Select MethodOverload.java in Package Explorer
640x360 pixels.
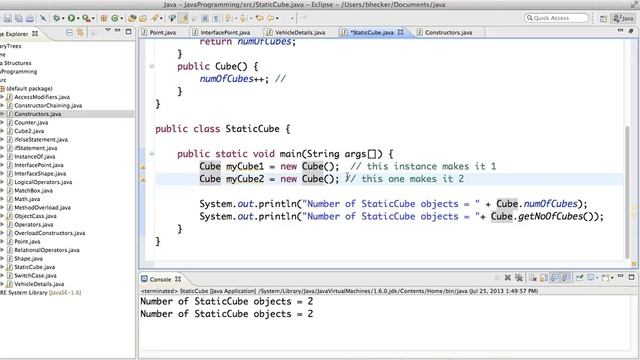pos(42,207)
